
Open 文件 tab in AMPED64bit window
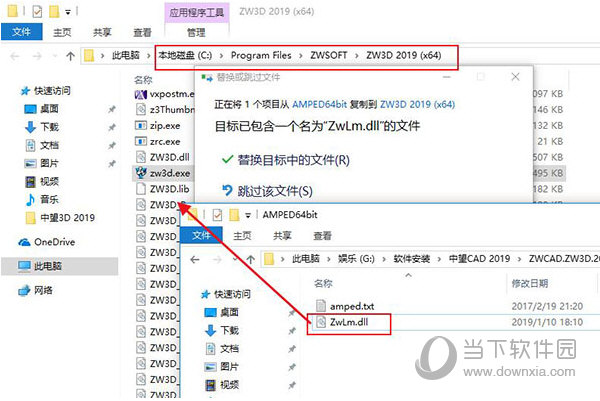pos(201,235)
